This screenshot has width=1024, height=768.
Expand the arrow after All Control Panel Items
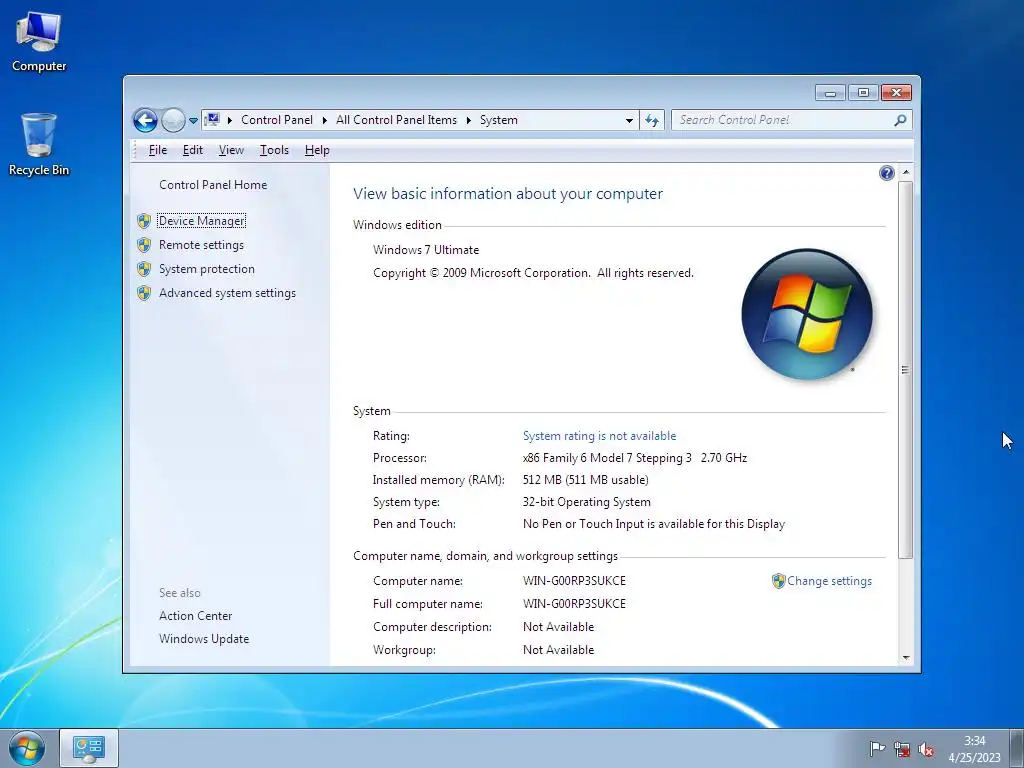[468, 120]
